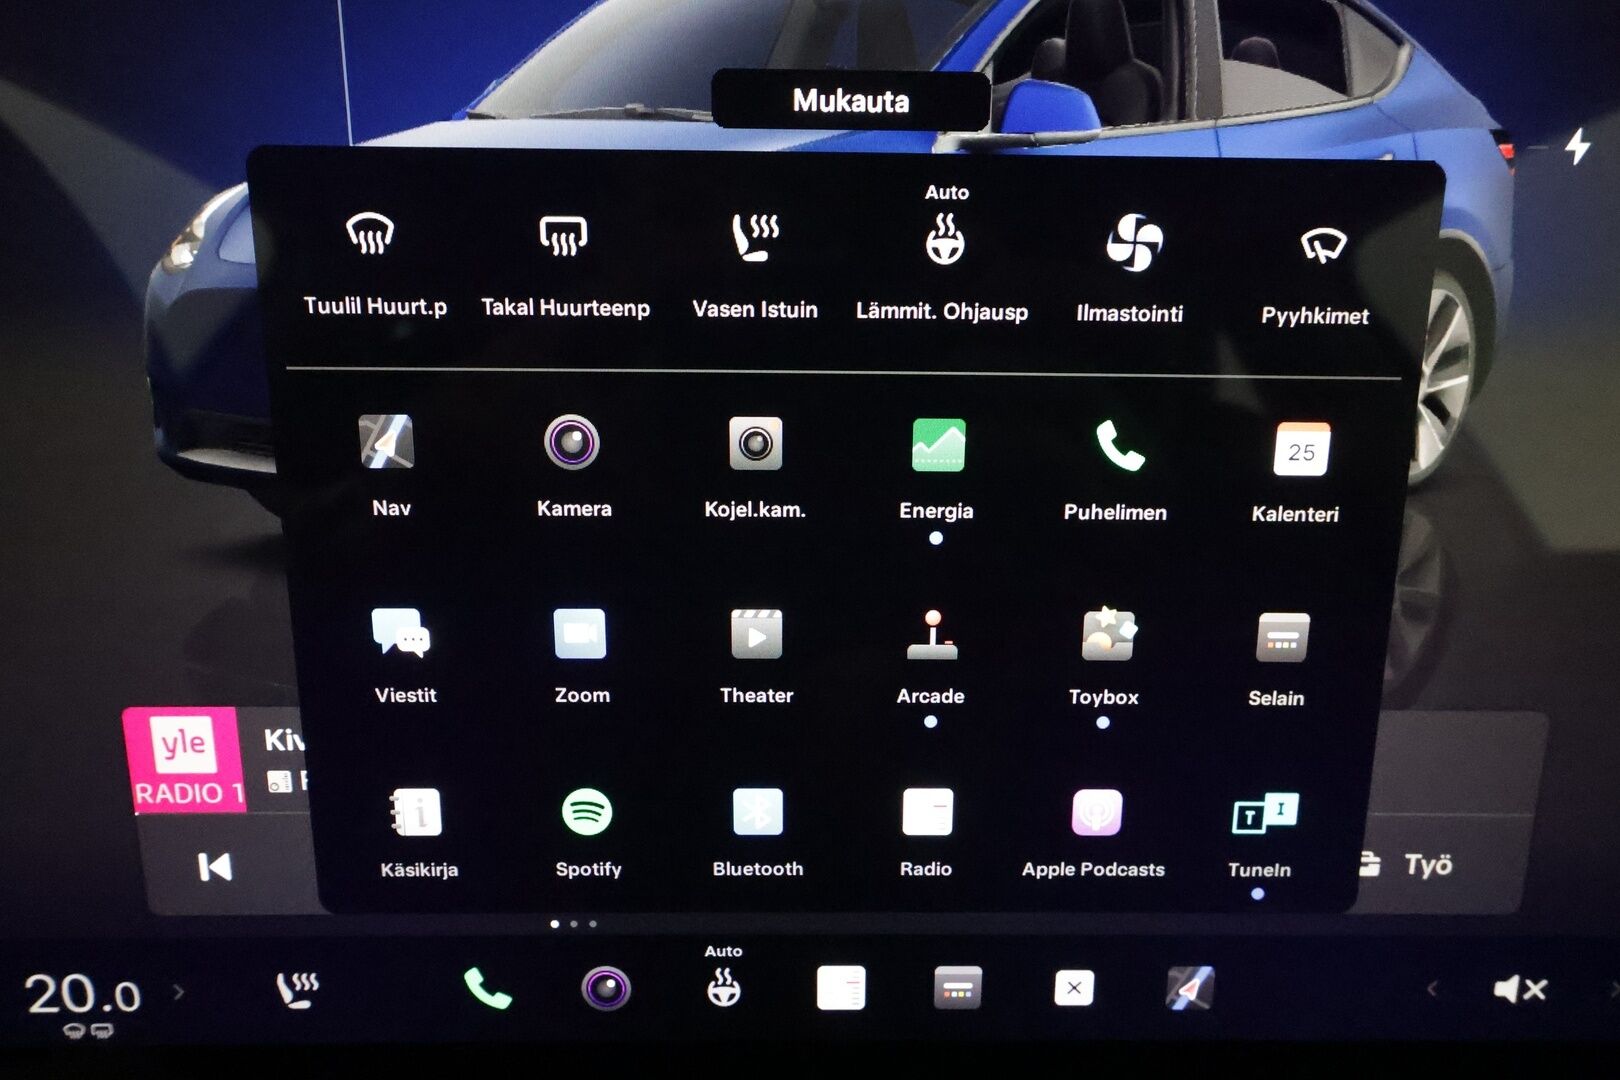The image size is (1620, 1080).
Task: Click volume down chevron near speaker
Action: 1432,990
